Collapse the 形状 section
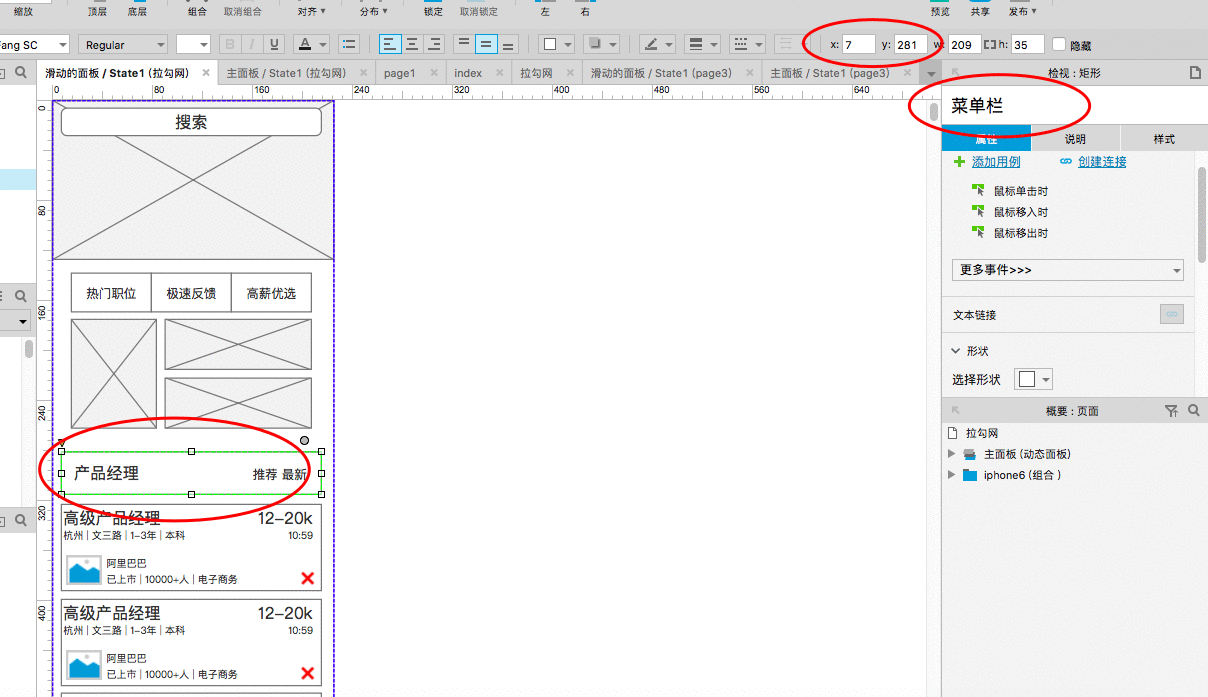 pyautogui.click(x=956, y=351)
